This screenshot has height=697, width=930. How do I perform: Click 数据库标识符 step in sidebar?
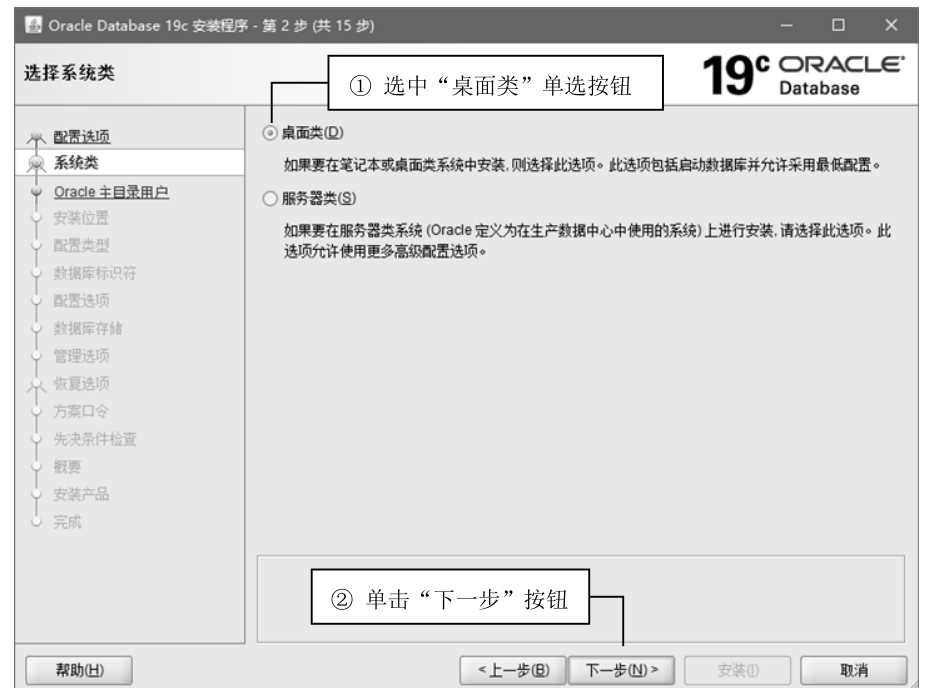pyautogui.click(x=95, y=273)
